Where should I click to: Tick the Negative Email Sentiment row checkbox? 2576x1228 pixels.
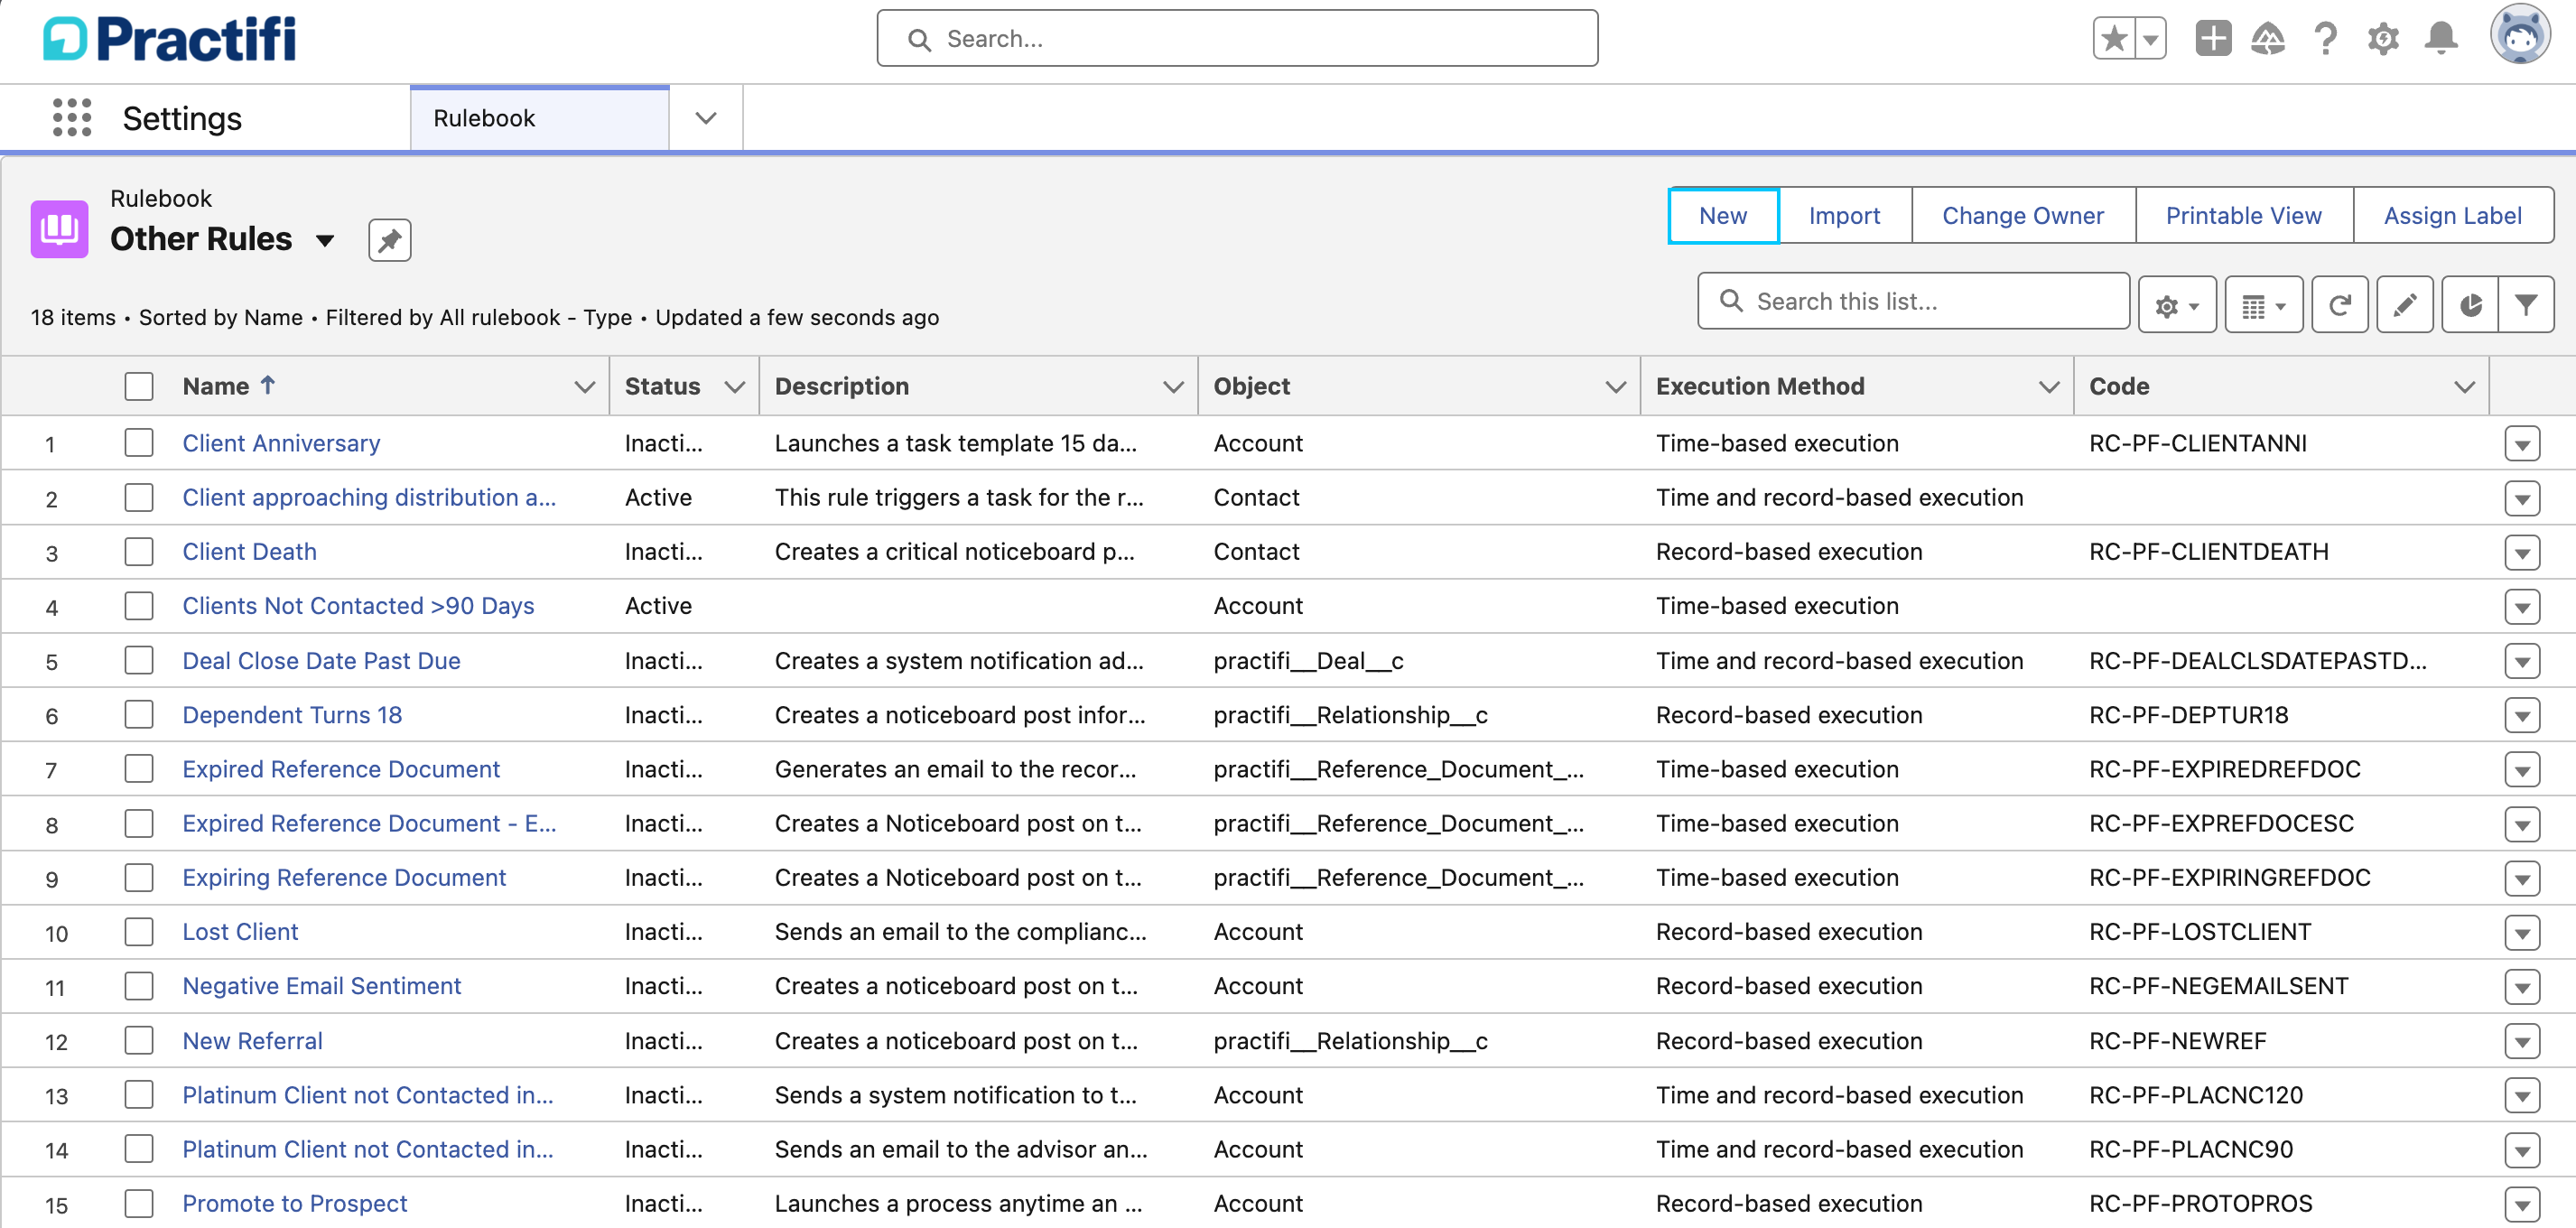139,986
